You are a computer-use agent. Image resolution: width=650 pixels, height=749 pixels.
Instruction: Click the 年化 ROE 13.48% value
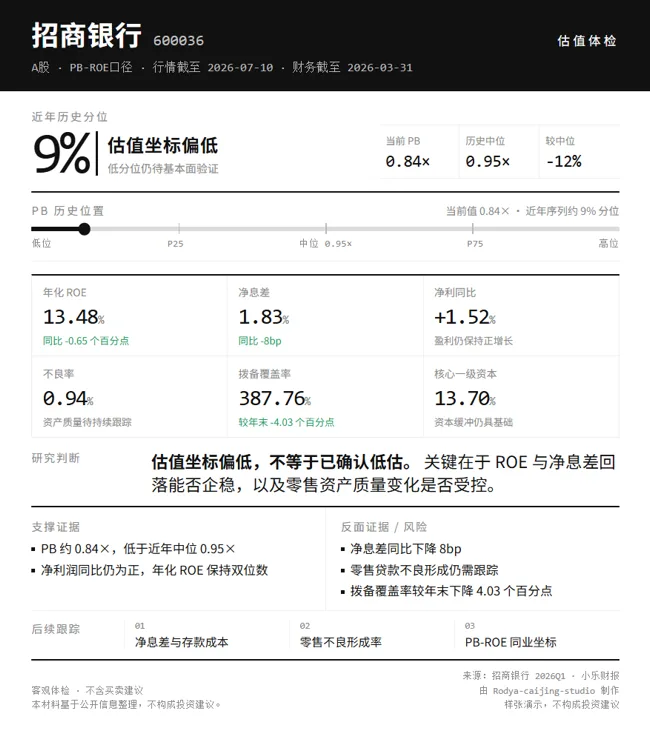click(x=74, y=317)
